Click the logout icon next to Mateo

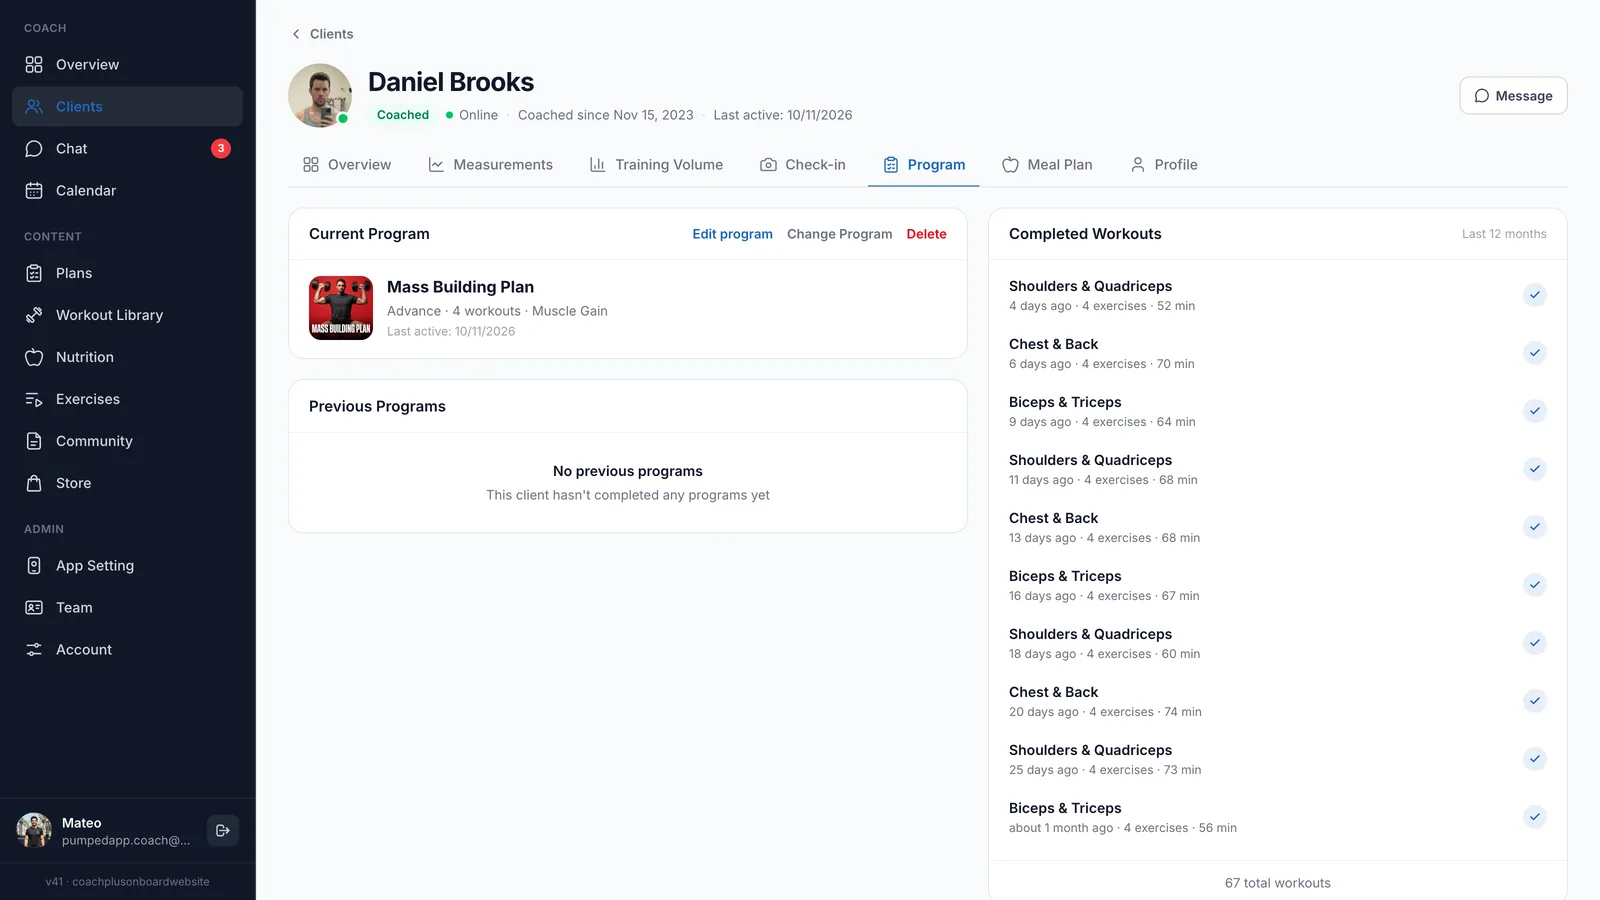(x=223, y=831)
